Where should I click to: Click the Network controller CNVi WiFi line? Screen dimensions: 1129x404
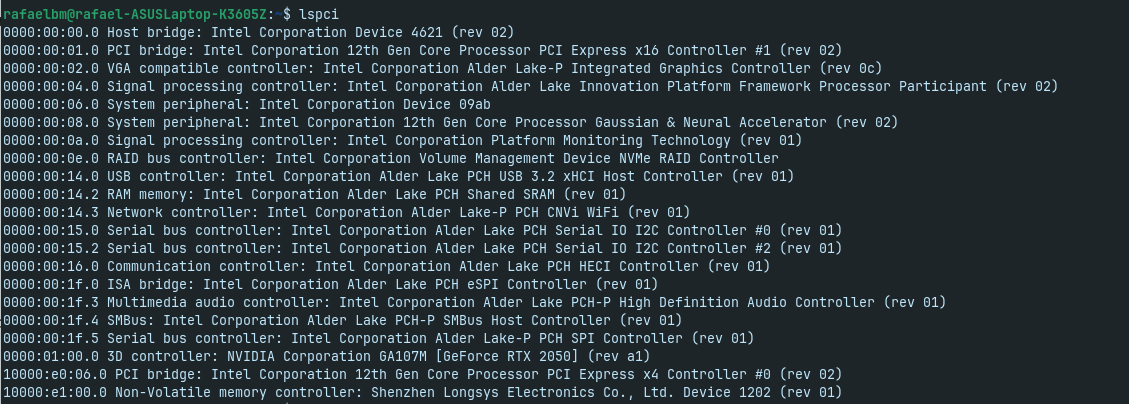[x=347, y=212]
